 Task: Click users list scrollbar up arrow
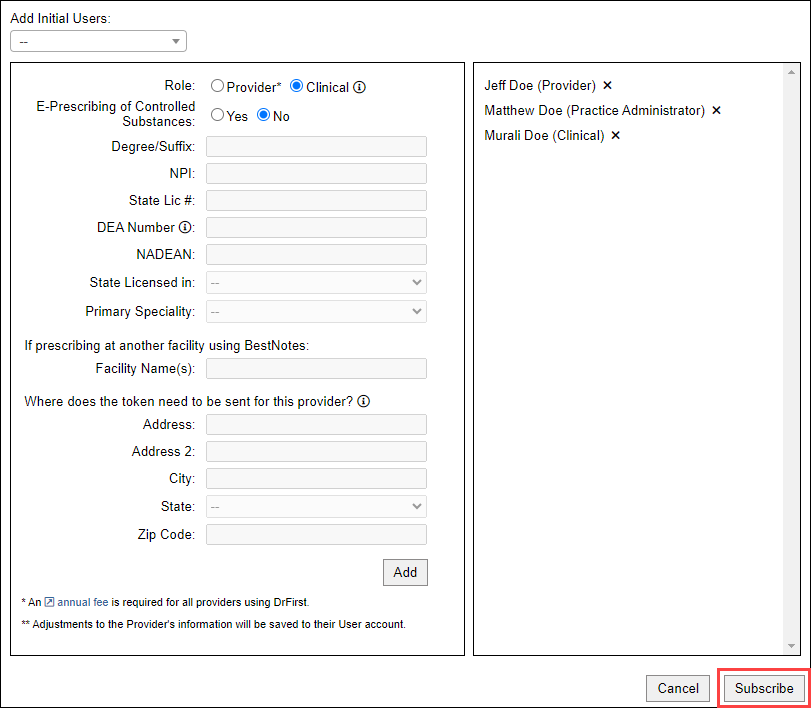point(791,72)
